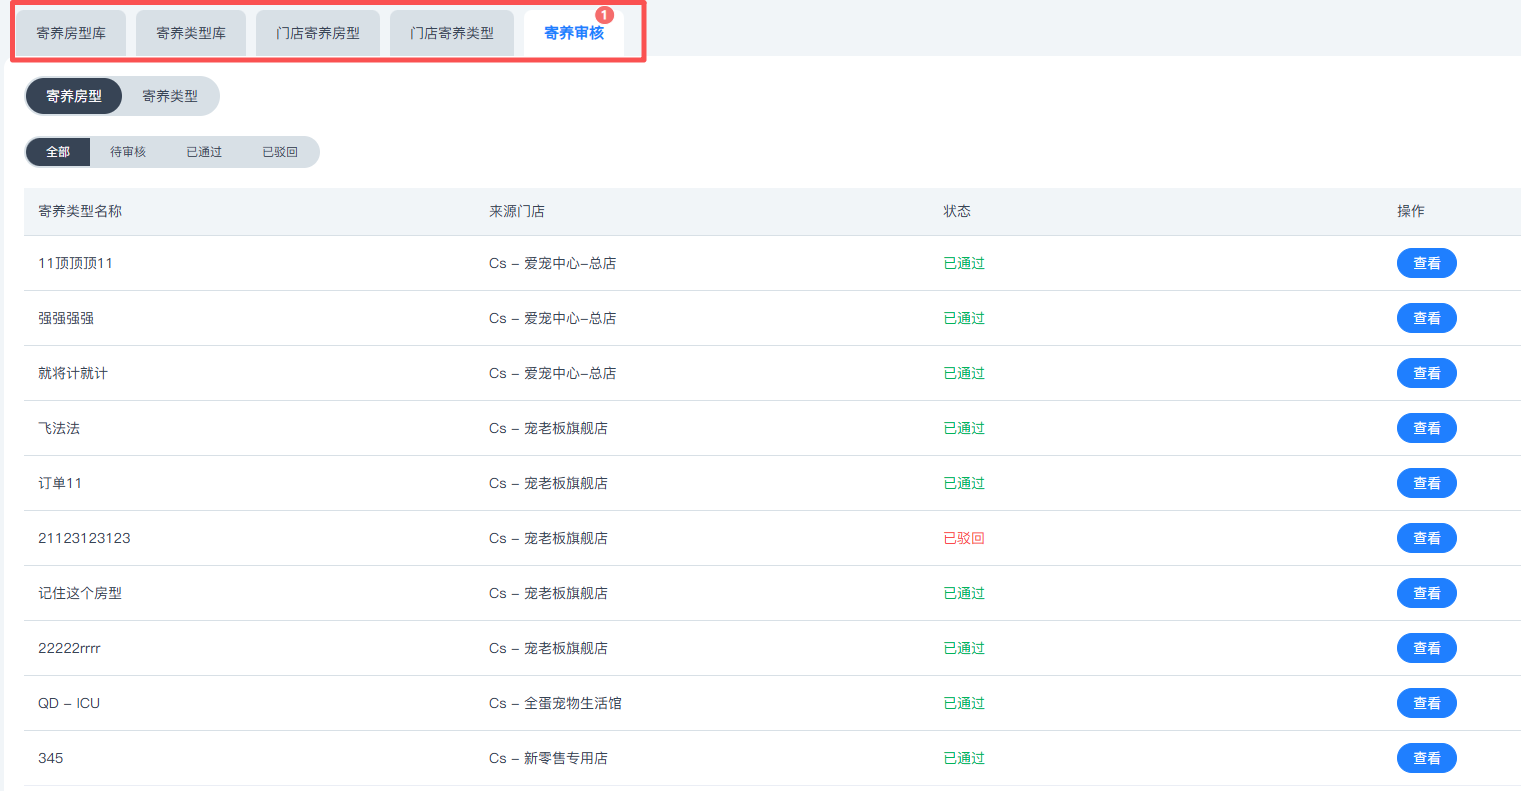The height and width of the screenshot is (791, 1521).
Task: View details for 11顶顶顶11 row
Action: tap(1426, 263)
